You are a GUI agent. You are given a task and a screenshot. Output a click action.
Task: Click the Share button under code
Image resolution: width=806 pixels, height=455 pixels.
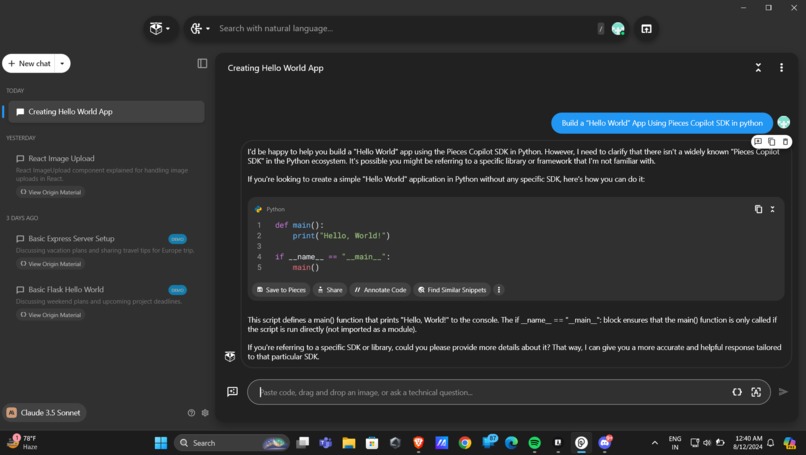[330, 290]
